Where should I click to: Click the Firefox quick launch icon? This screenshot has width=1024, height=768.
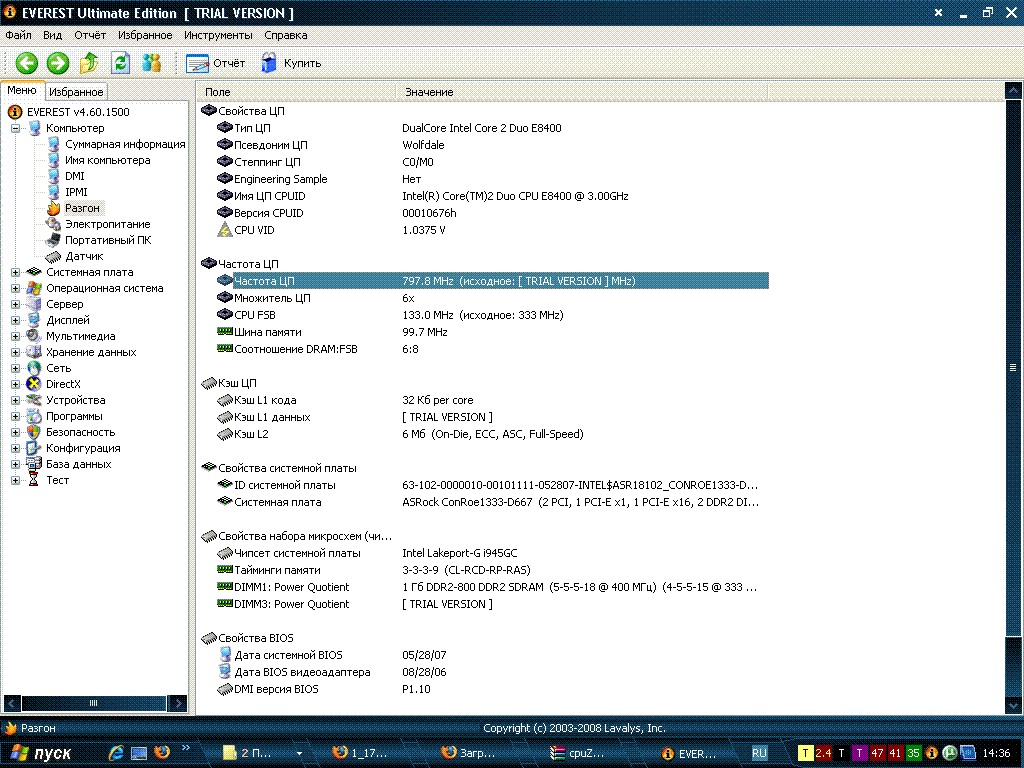click(x=162, y=752)
